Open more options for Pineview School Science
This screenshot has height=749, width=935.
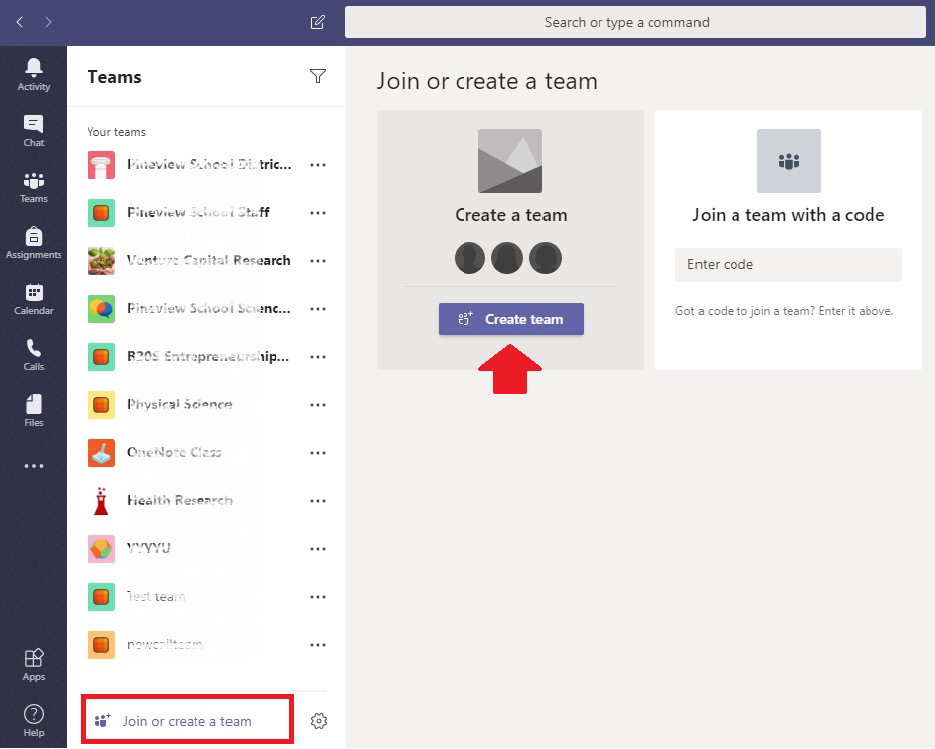pos(318,309)
